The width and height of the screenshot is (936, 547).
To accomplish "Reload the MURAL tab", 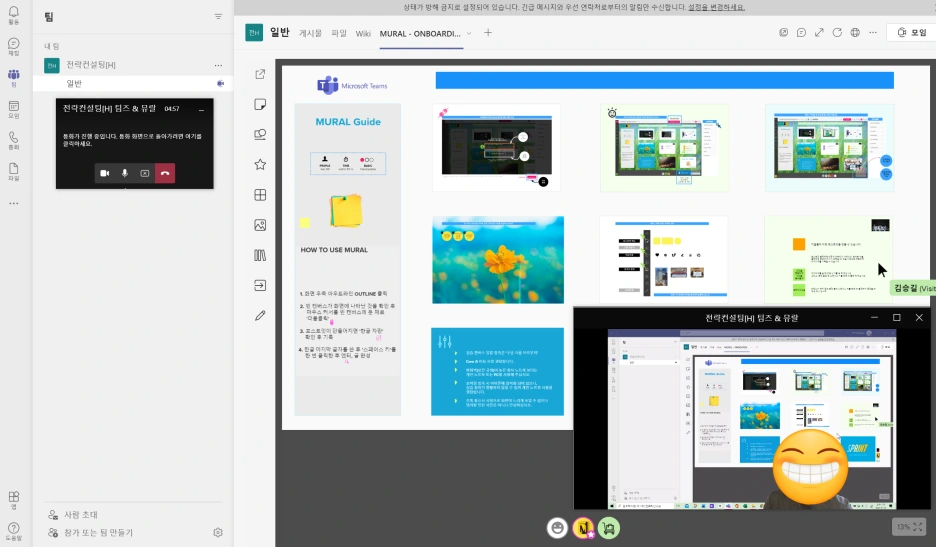I will 837,33.
